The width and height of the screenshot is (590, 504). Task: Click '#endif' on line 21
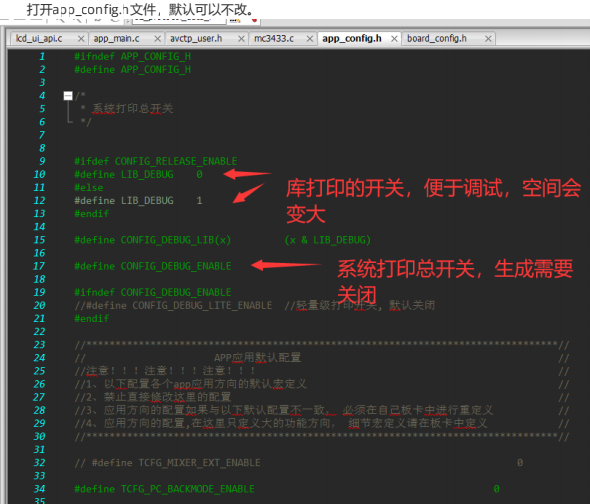[x=92, y=318]
